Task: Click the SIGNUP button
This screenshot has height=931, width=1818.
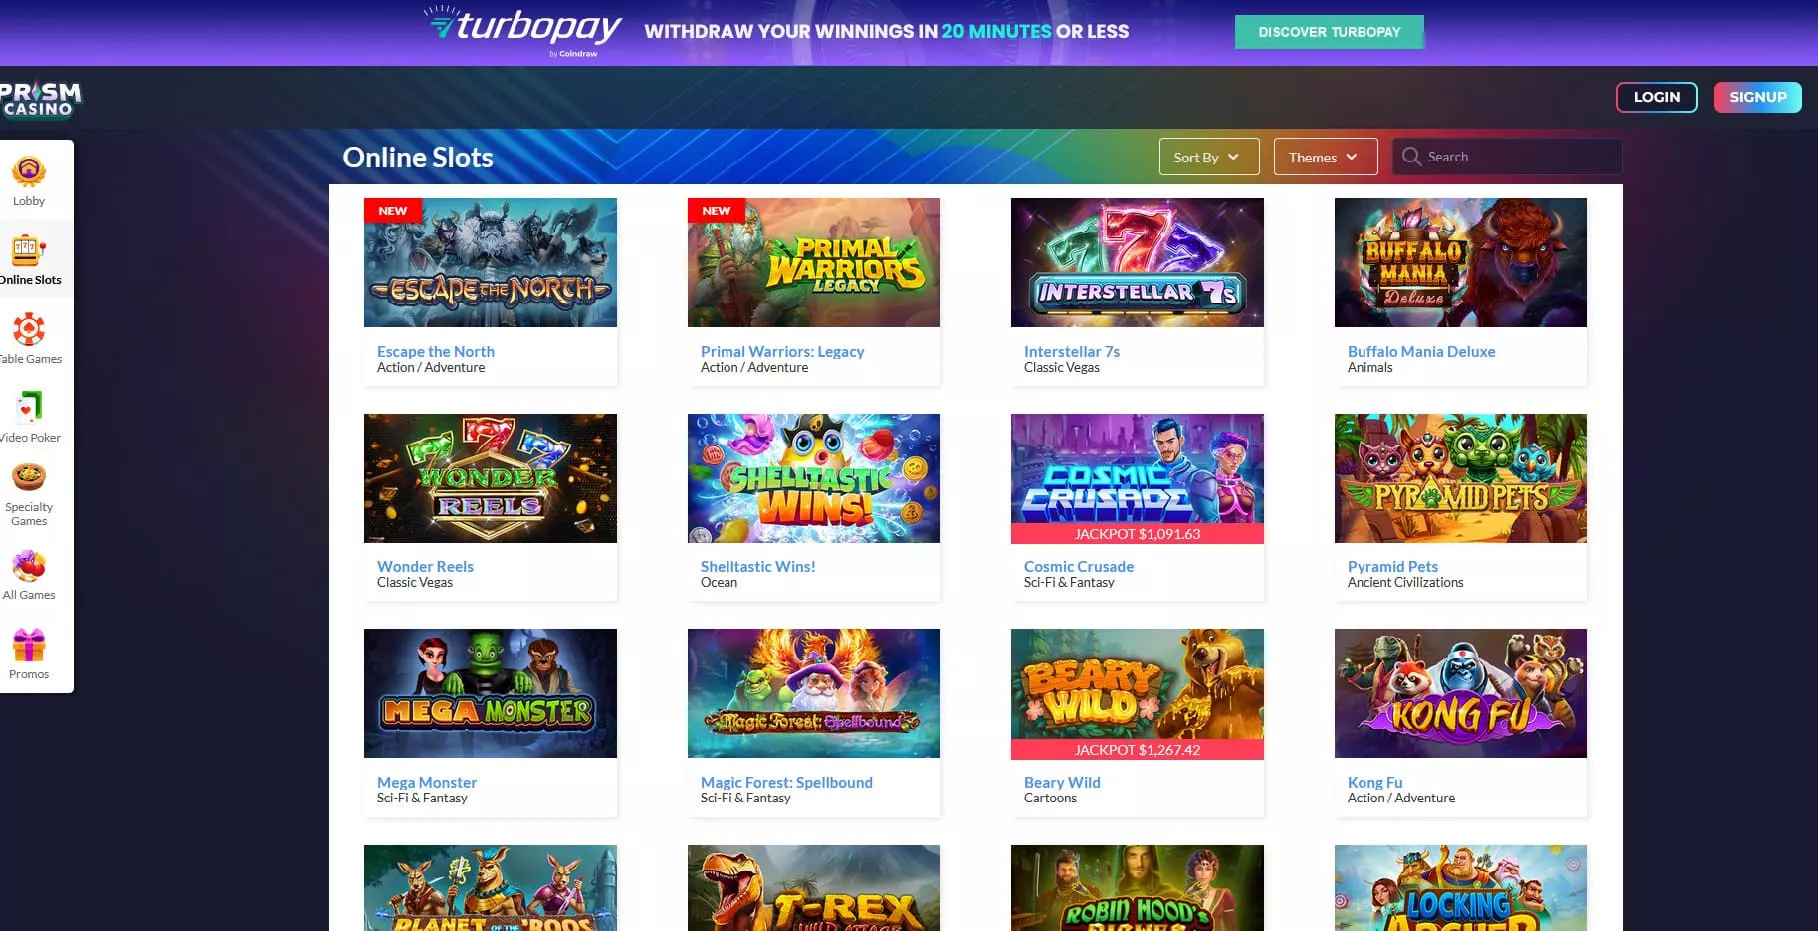Action: click(x=1757, y=97)
